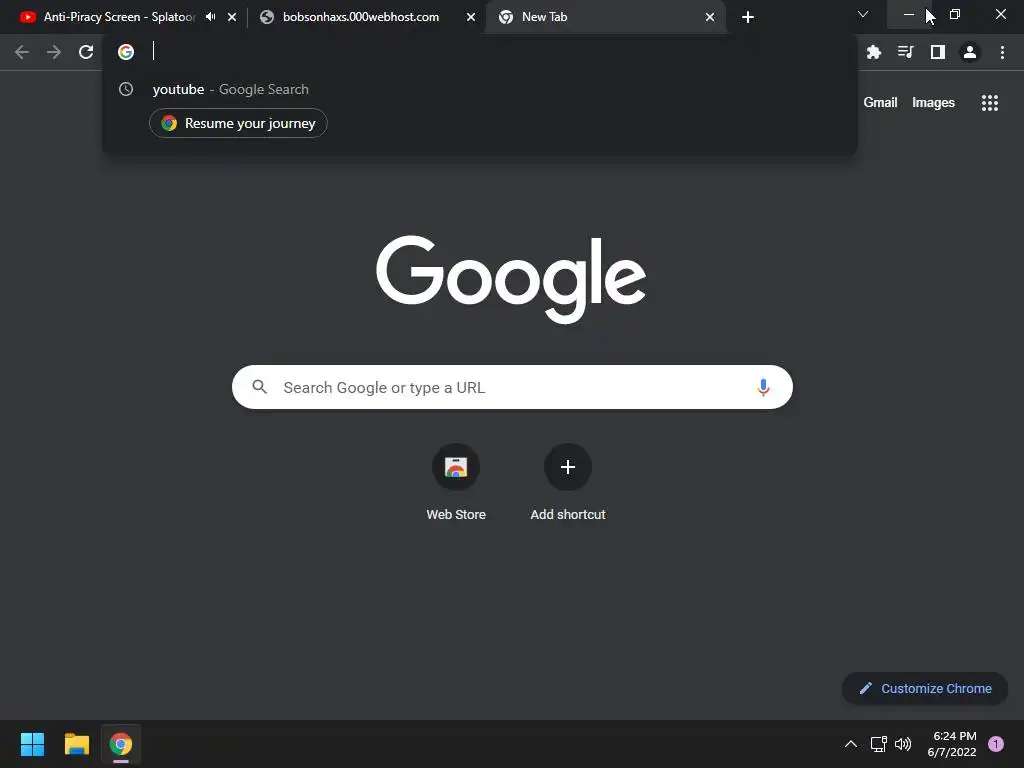Switch to the bobsonhaxs.000webhost.com tab
Screen dimensions: 1024x768
(360, 17)
